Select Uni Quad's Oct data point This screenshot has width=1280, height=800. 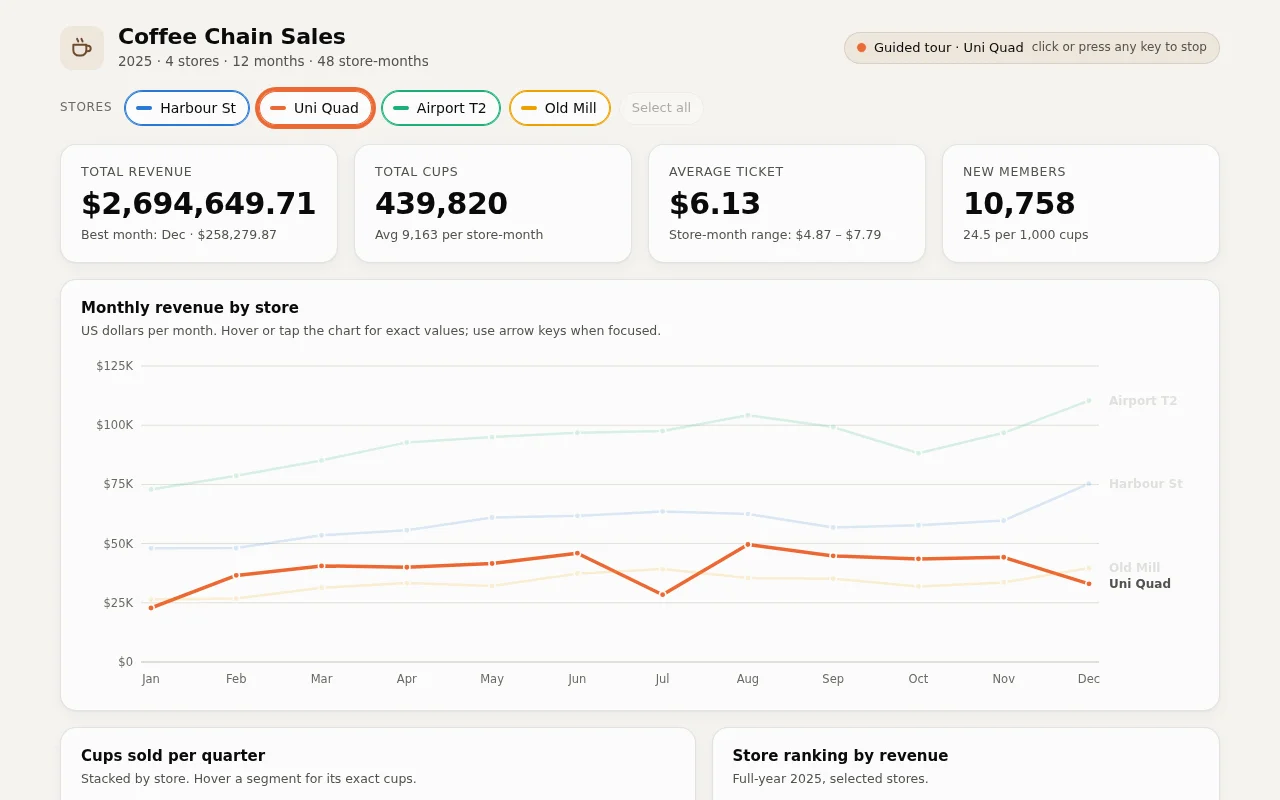click(x=918, y=559)
